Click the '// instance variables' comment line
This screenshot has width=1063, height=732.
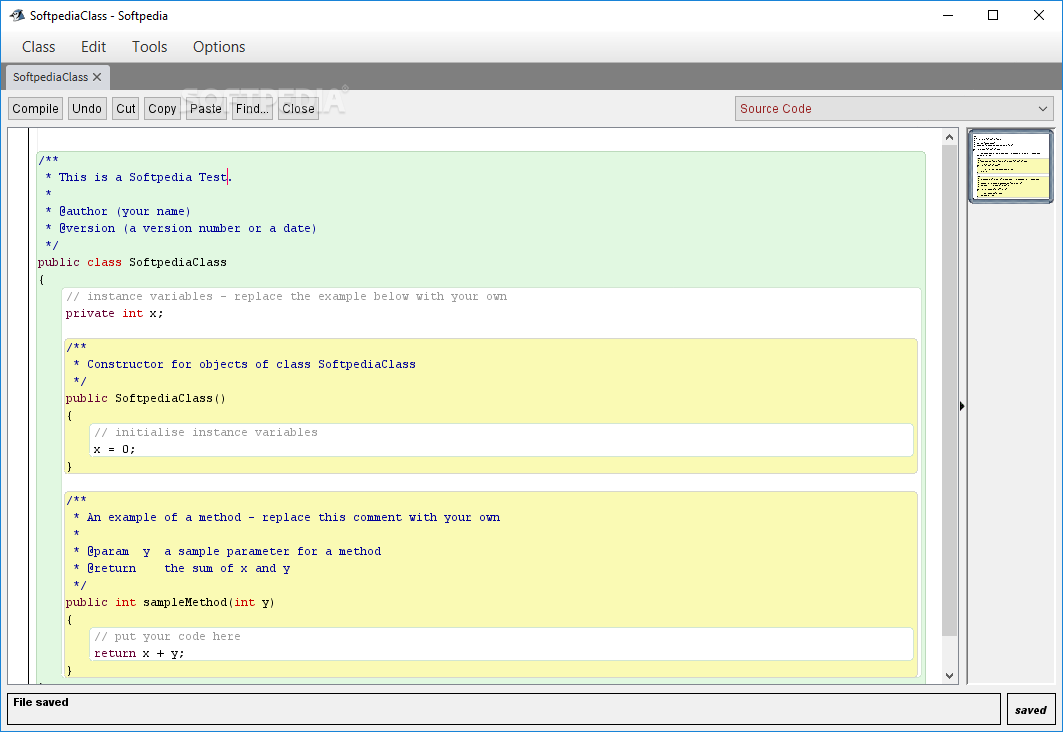tap(286, 296)
